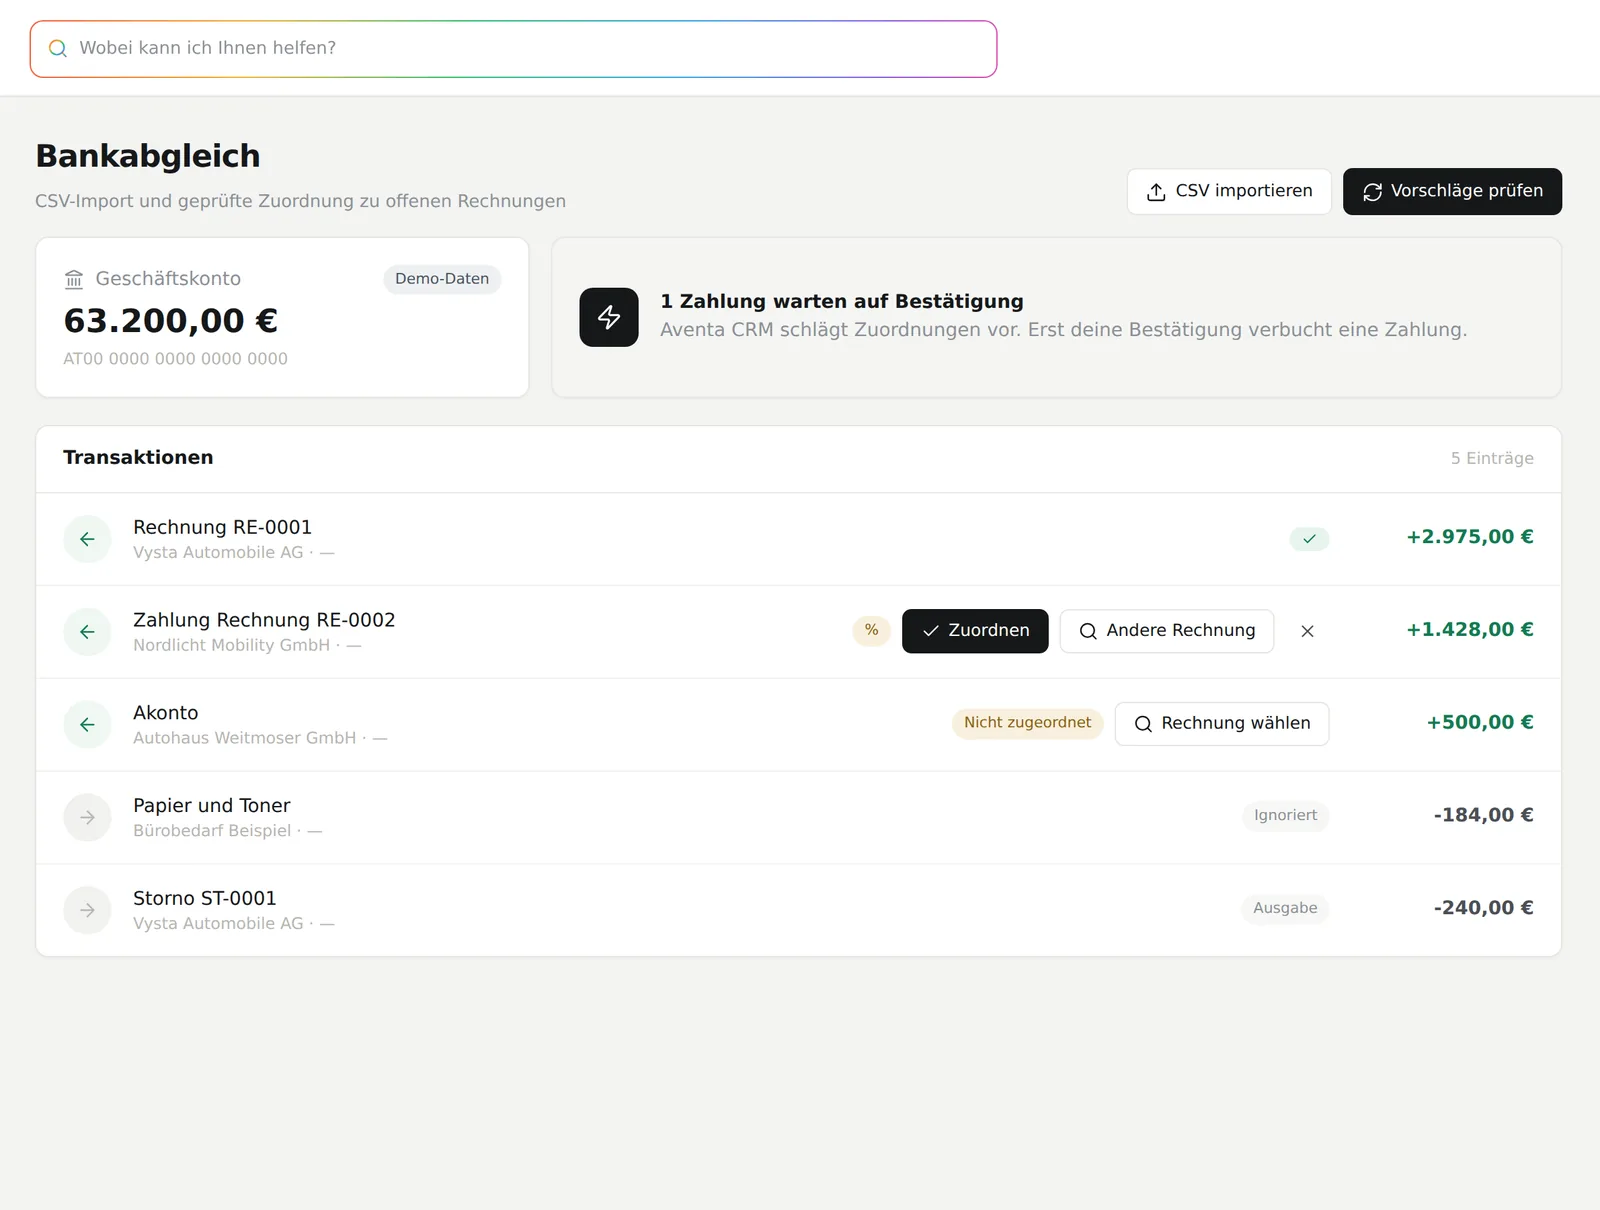Click the outgoing arrow icon for Storno ST-0001

[x=87, y=910]
